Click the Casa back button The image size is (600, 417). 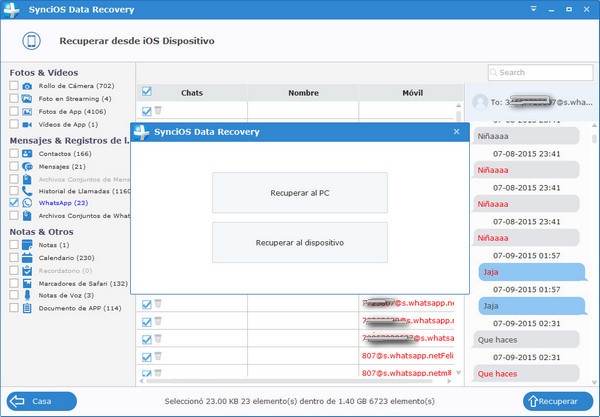click(x=42, y=401)
